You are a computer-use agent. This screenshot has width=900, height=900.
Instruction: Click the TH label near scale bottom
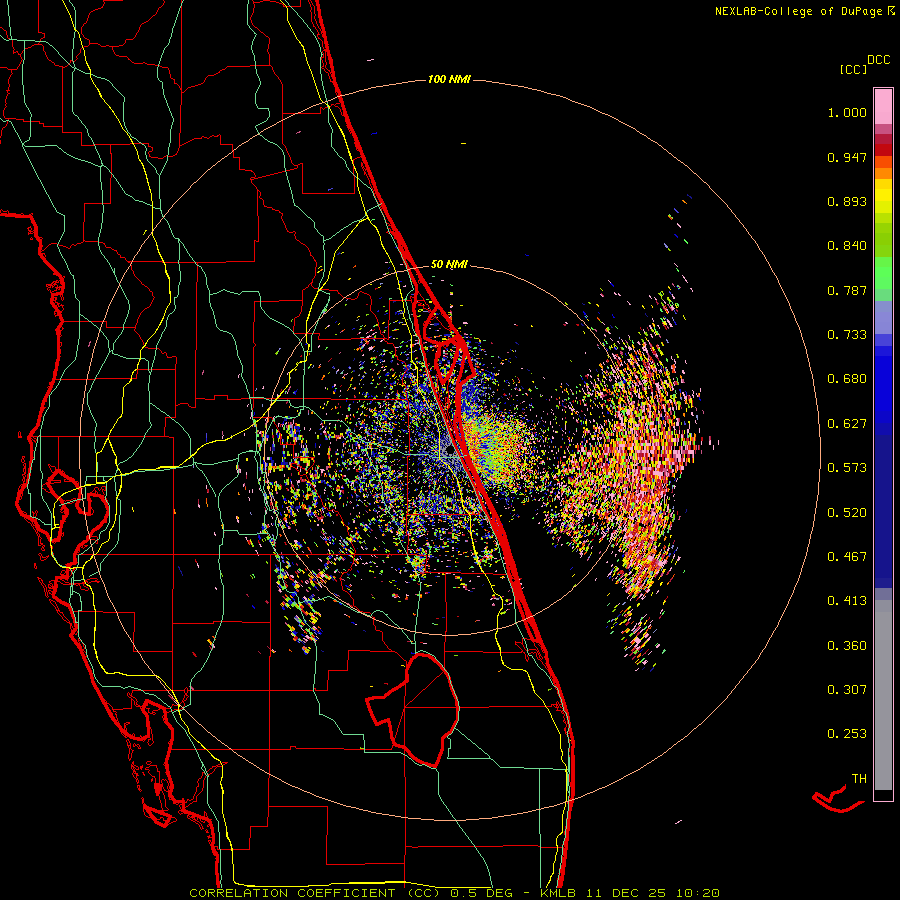859,779
